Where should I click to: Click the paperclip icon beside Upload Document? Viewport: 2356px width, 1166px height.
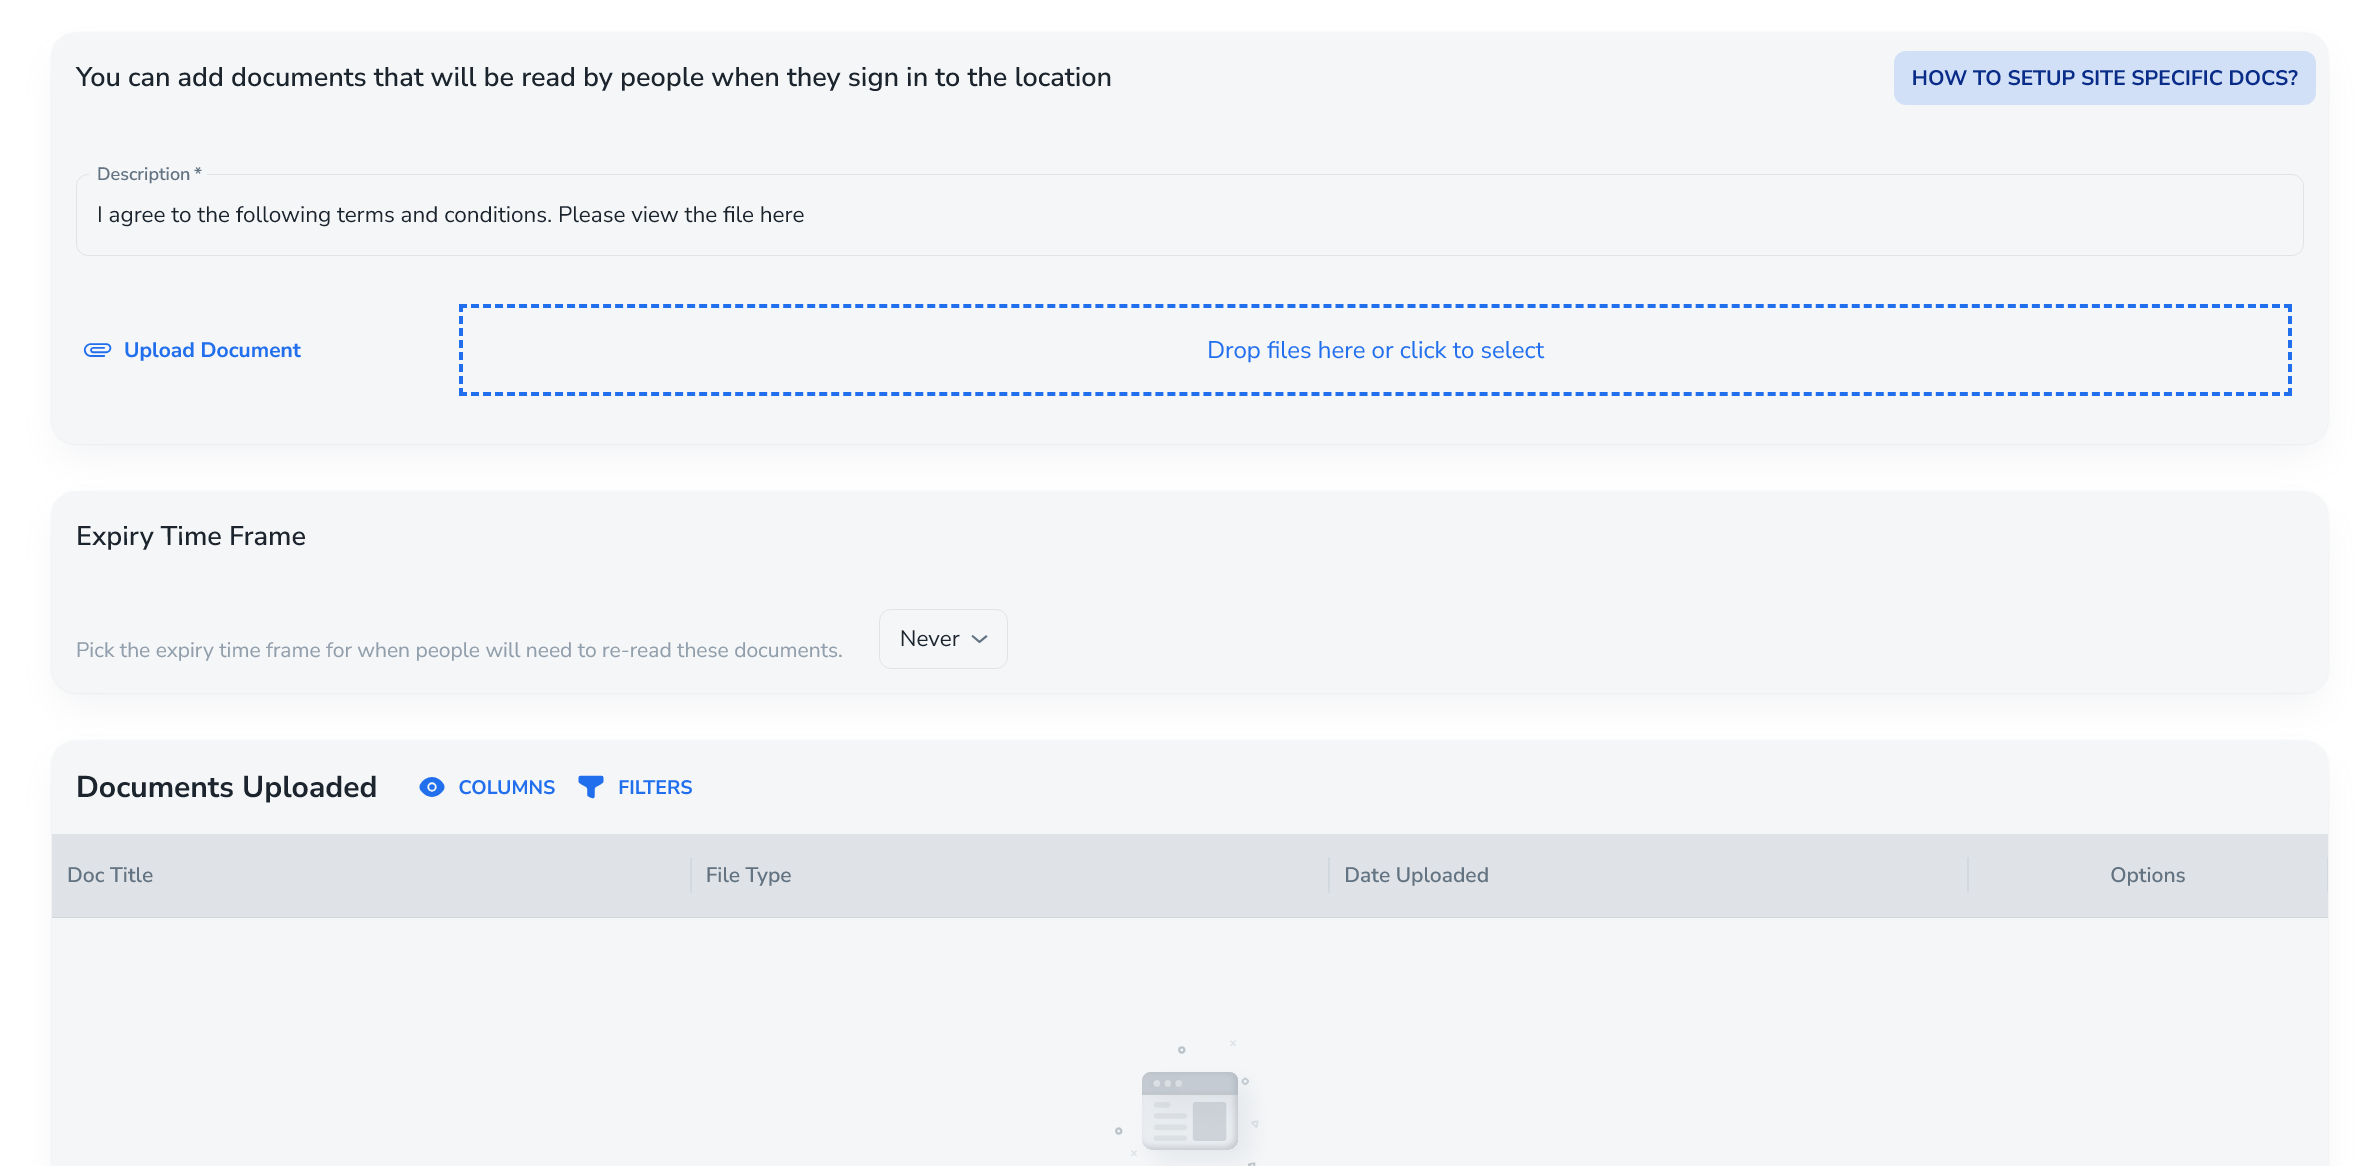96,350
